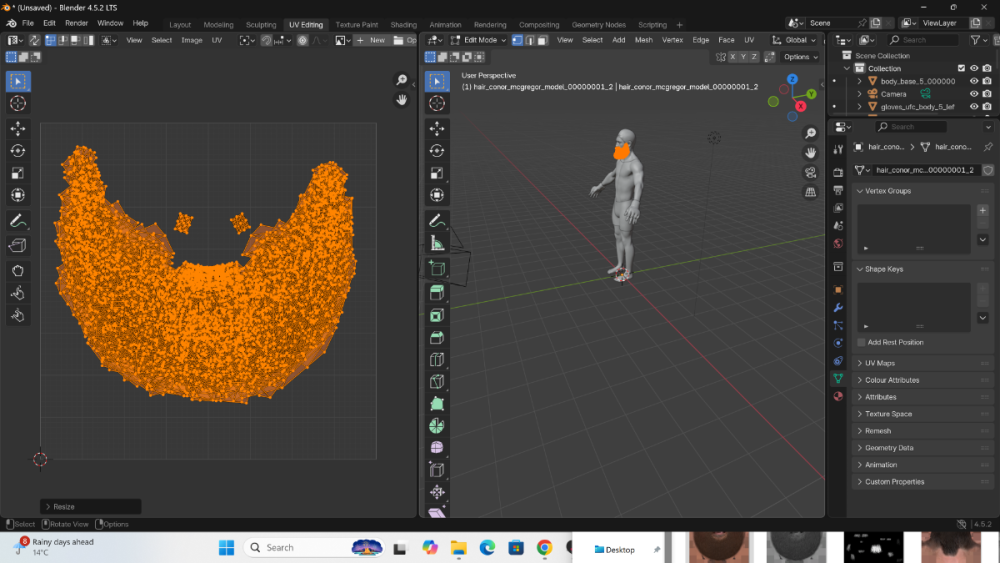Open the Mesh menu in 3D viewport
Screen dimensions: 1000x563
coord(643,40)
